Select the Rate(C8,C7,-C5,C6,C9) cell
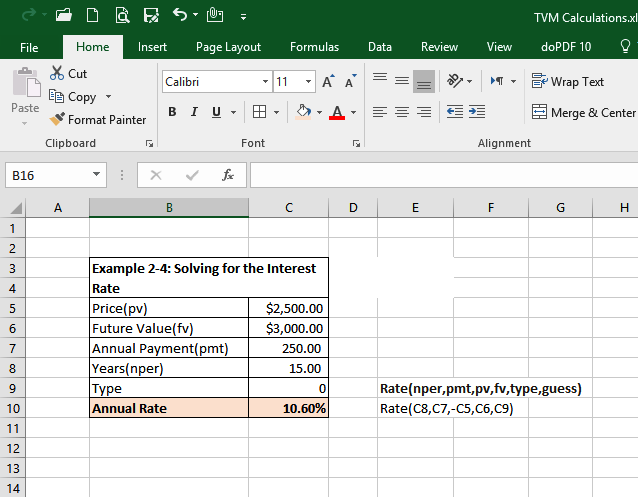Image resolution: width=638 pixels, height=497 pixels. point(446,408)
